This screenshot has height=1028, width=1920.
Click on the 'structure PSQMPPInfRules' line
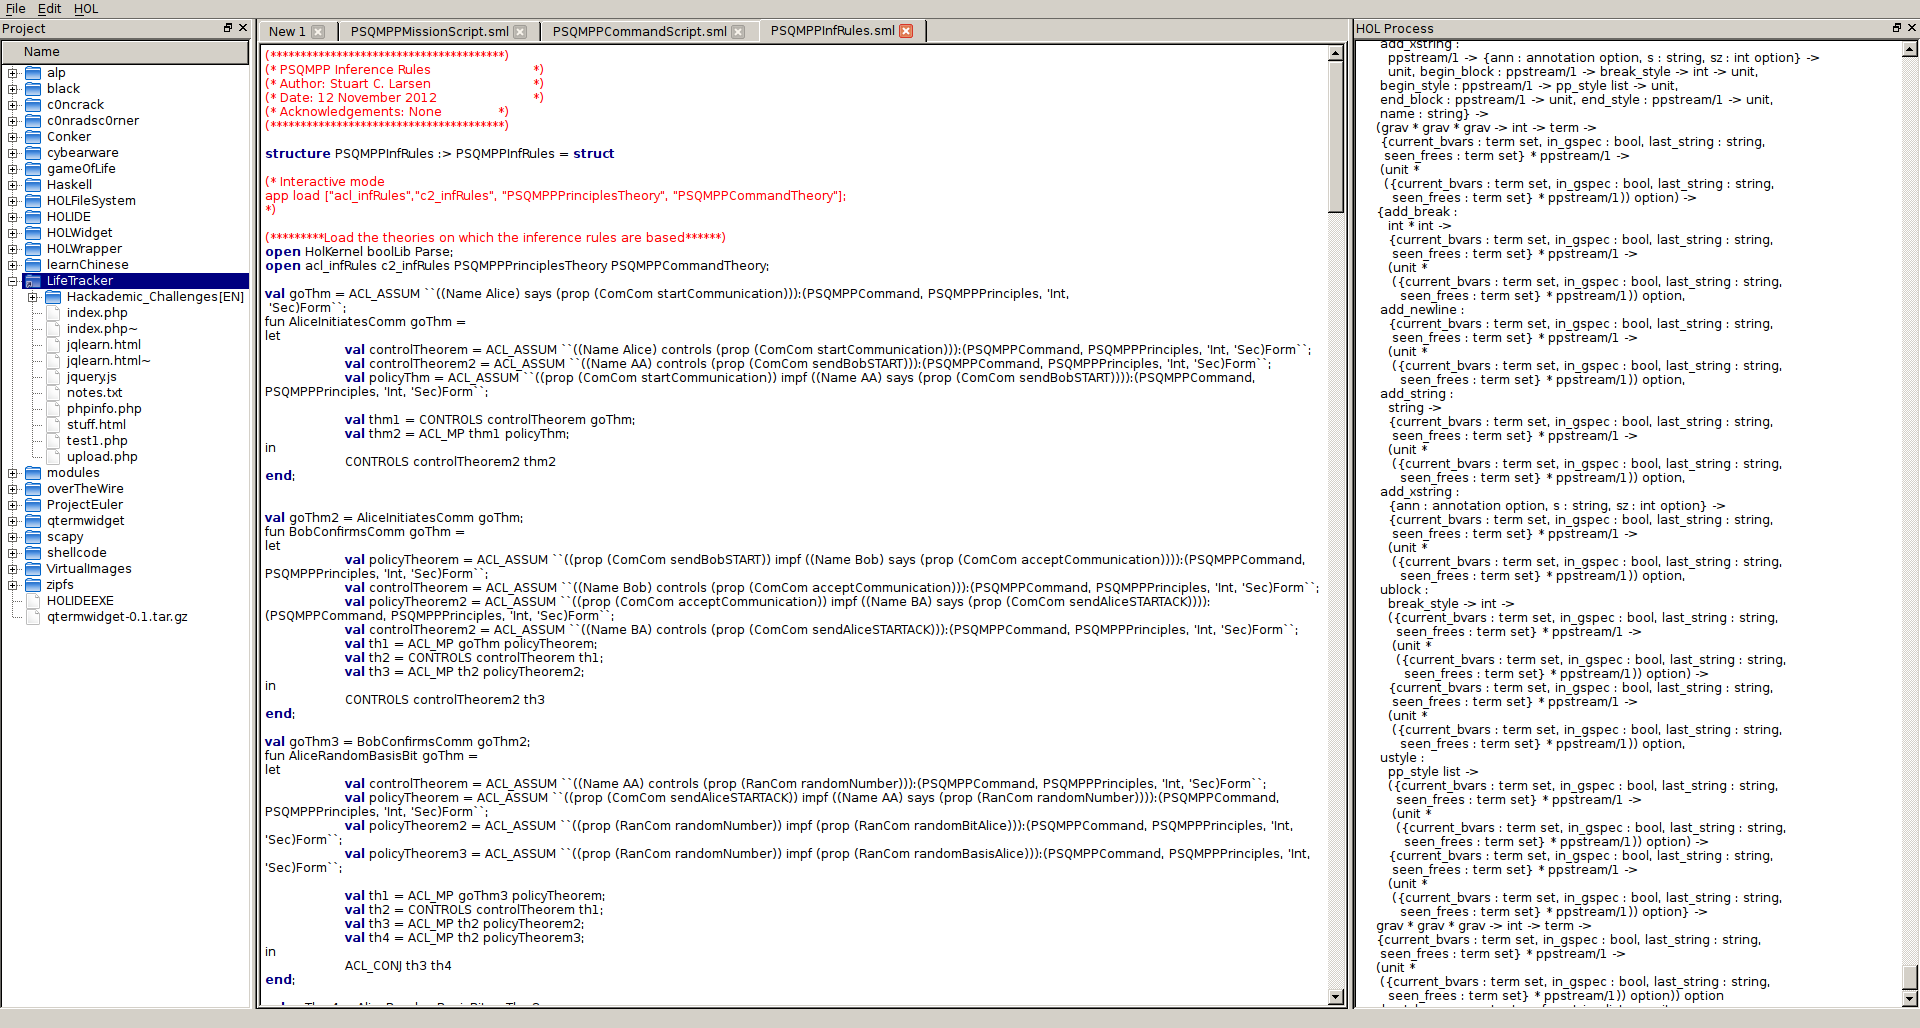click(439, 154)
